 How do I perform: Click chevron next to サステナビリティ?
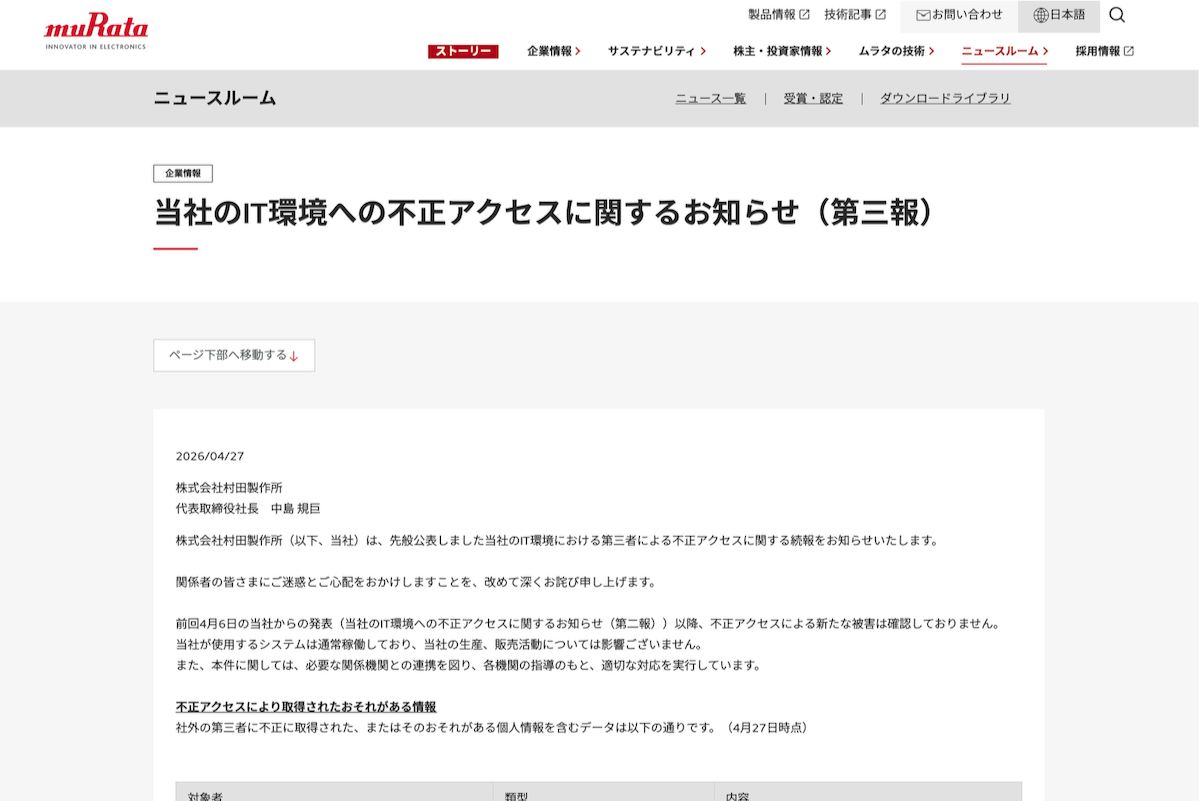[703, 51]
